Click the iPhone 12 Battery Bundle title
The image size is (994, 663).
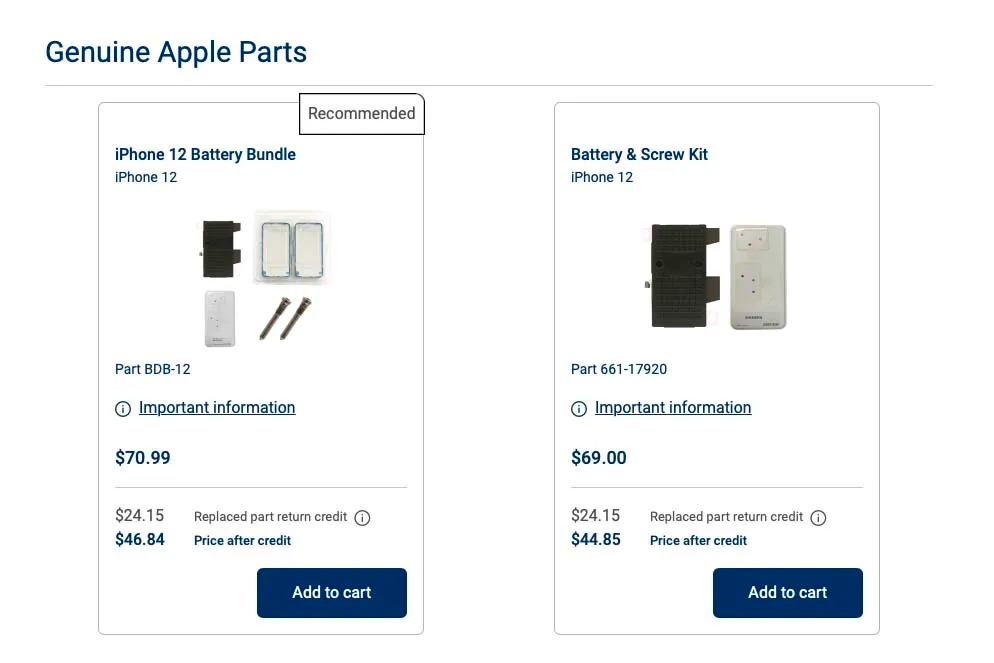click(205, 154)
